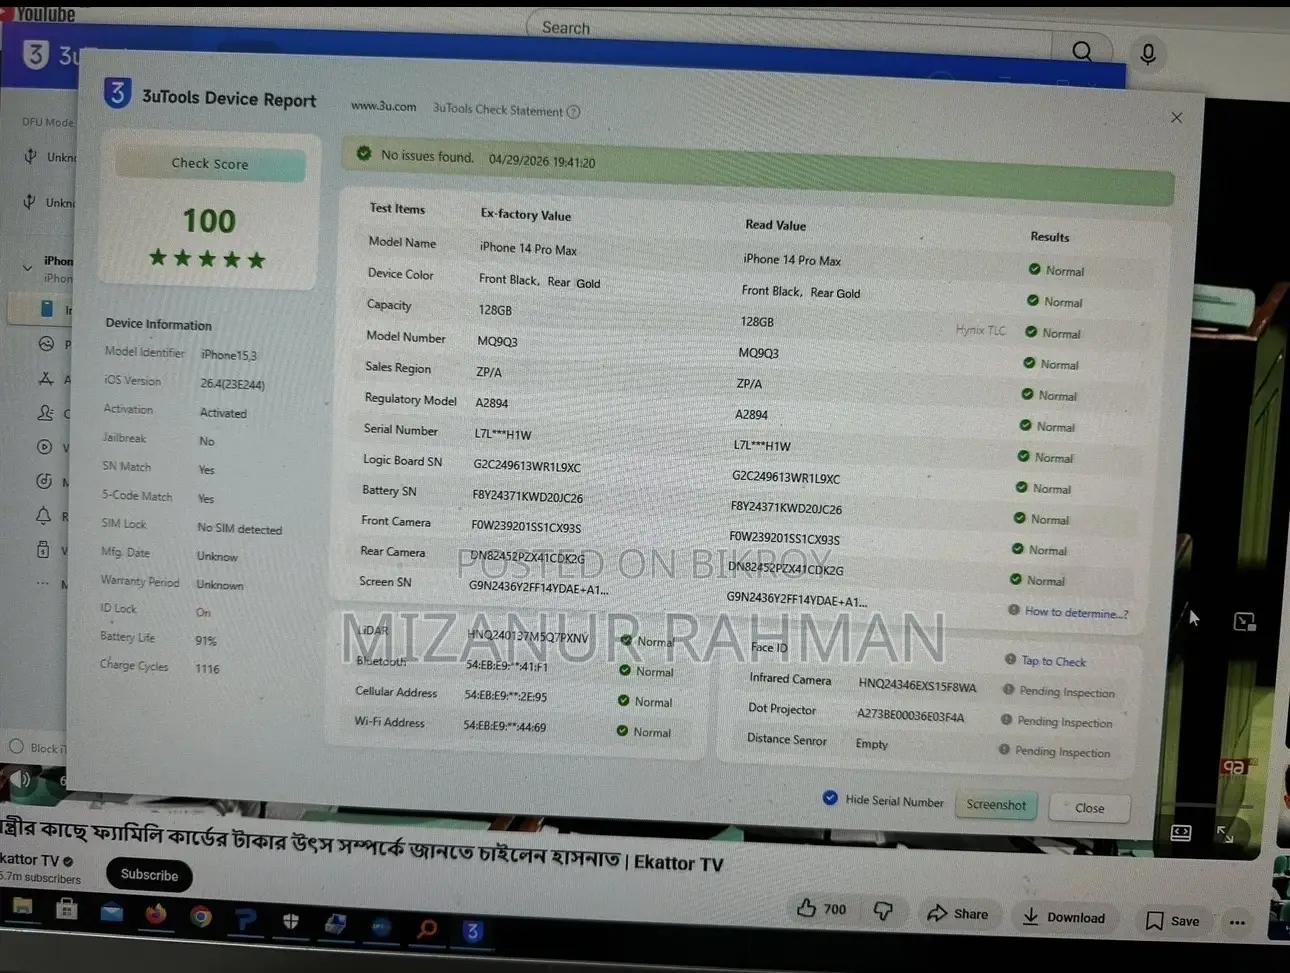Share the YouTube video
The height and width of the screenshot is (973, 1290).
(x=958, y=913)
